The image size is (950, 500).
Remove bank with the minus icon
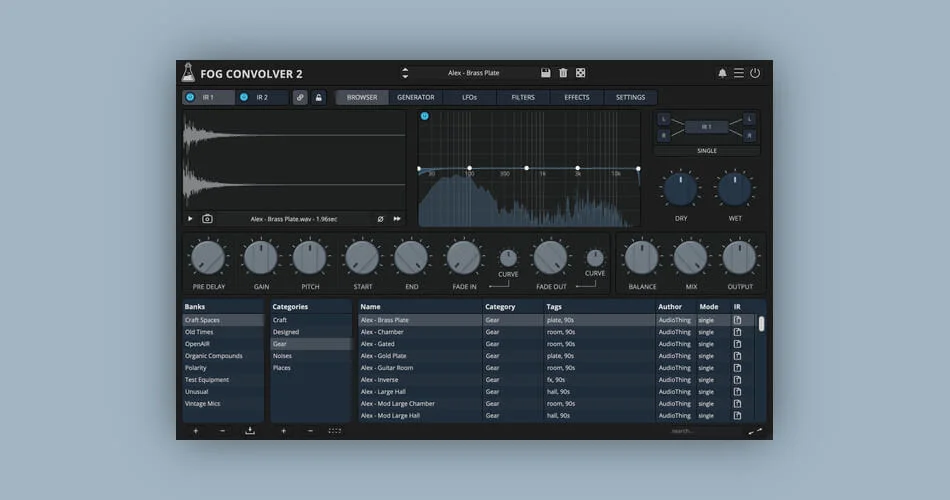(x=222, y=431)
